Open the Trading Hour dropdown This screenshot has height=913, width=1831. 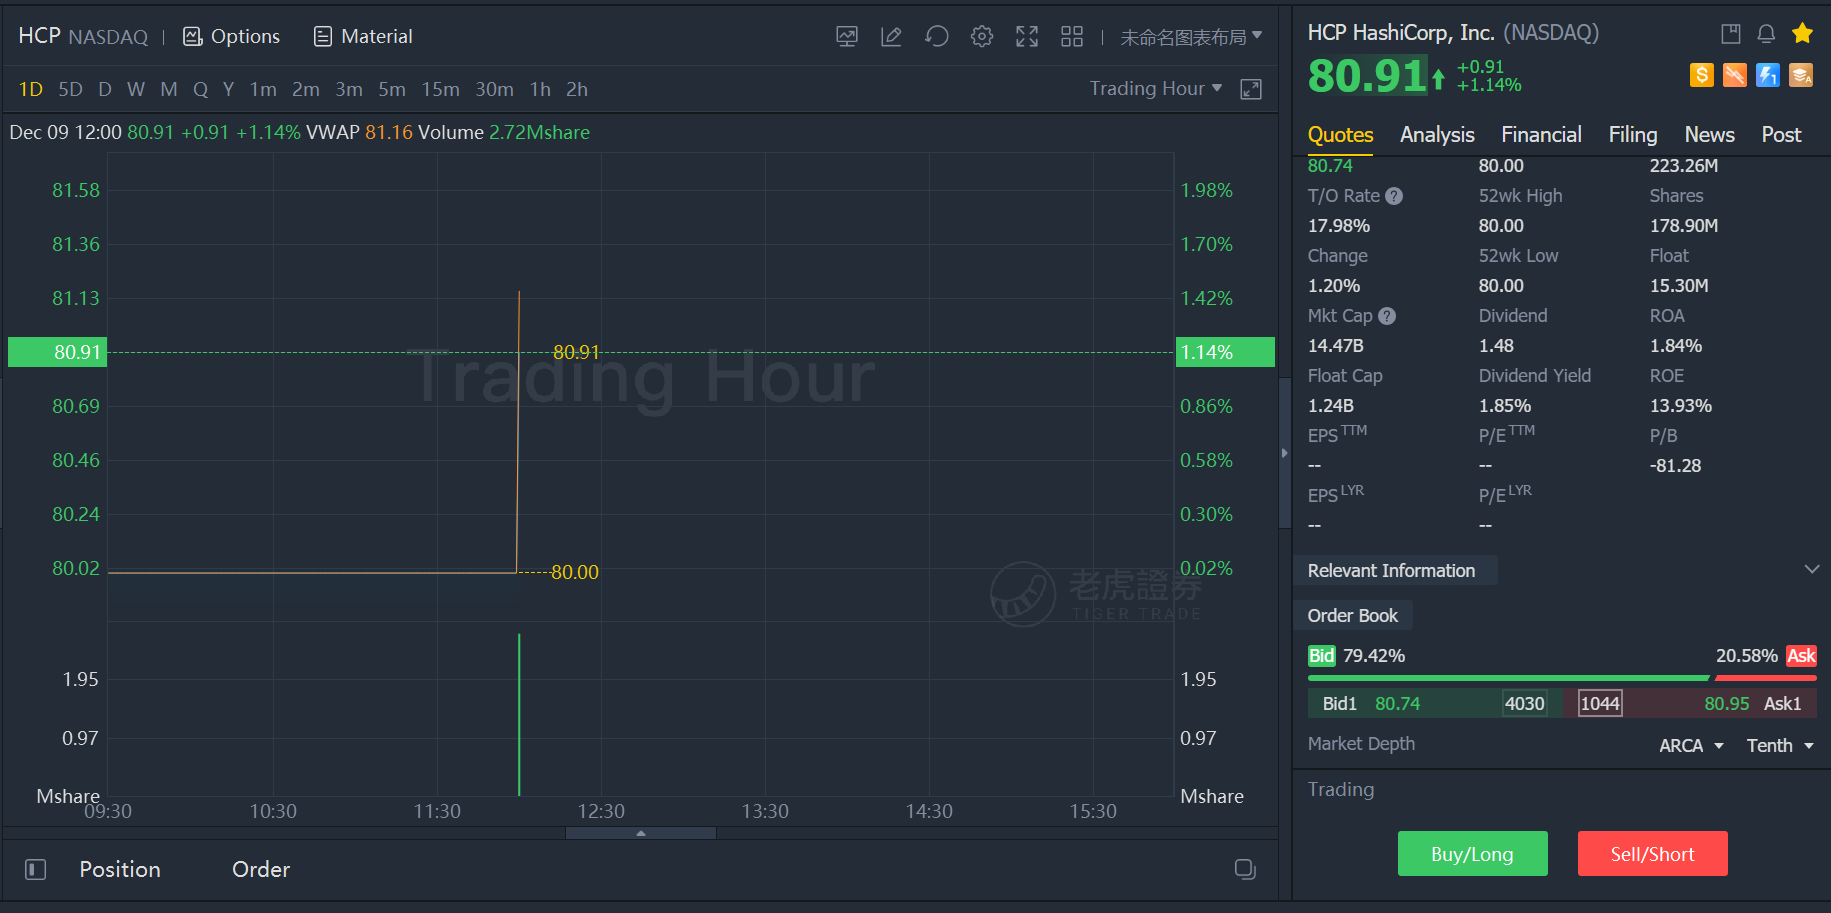(x=1156, y=89)
